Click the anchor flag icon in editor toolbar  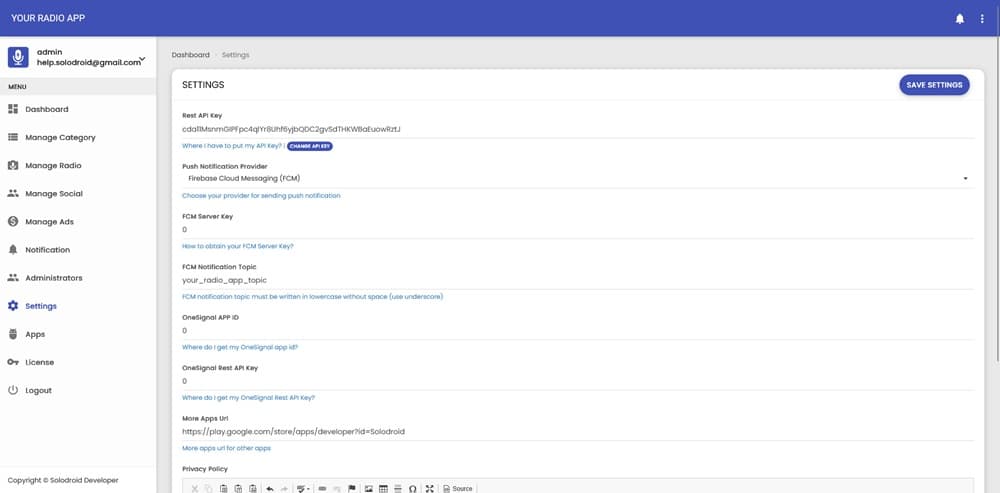click(x=351, y=488)
